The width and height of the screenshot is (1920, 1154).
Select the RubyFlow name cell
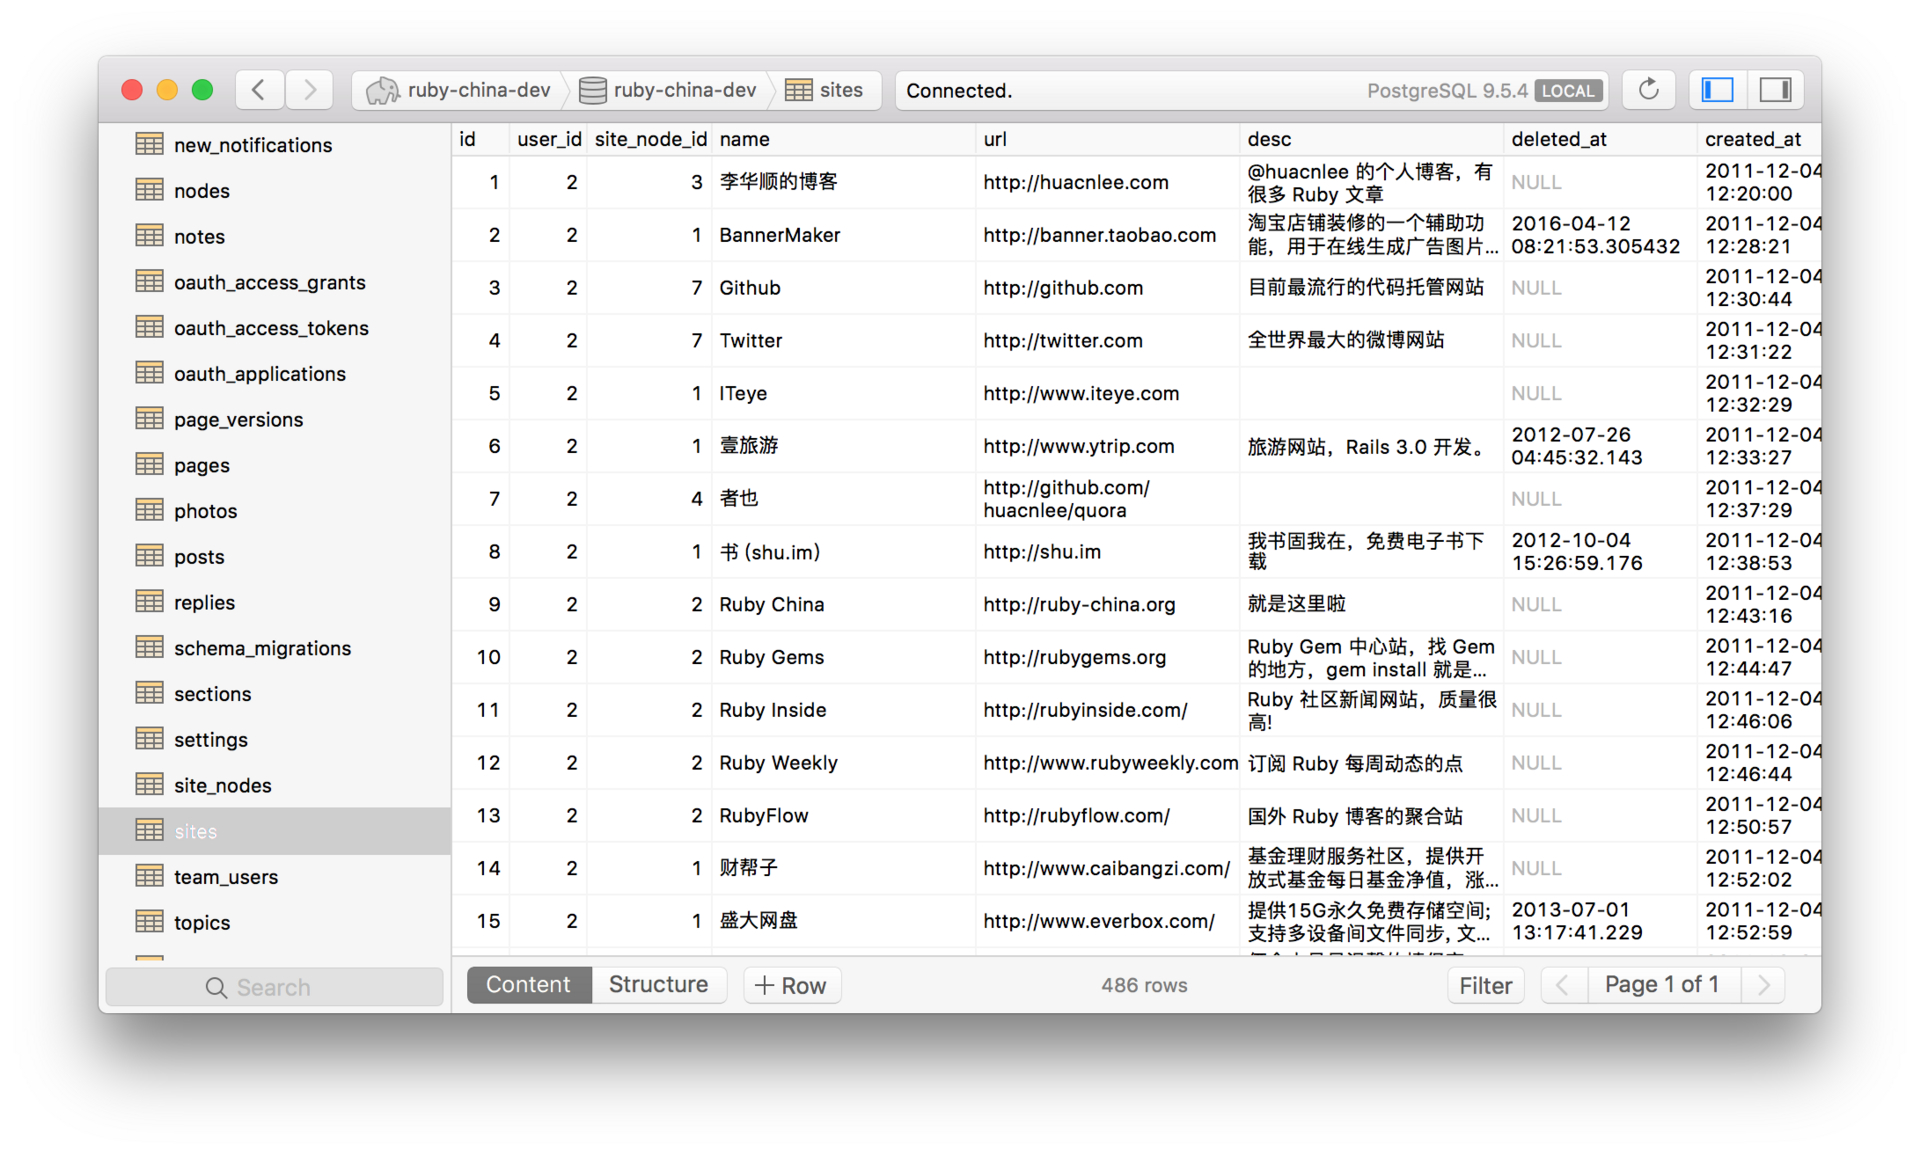(843, 816)
